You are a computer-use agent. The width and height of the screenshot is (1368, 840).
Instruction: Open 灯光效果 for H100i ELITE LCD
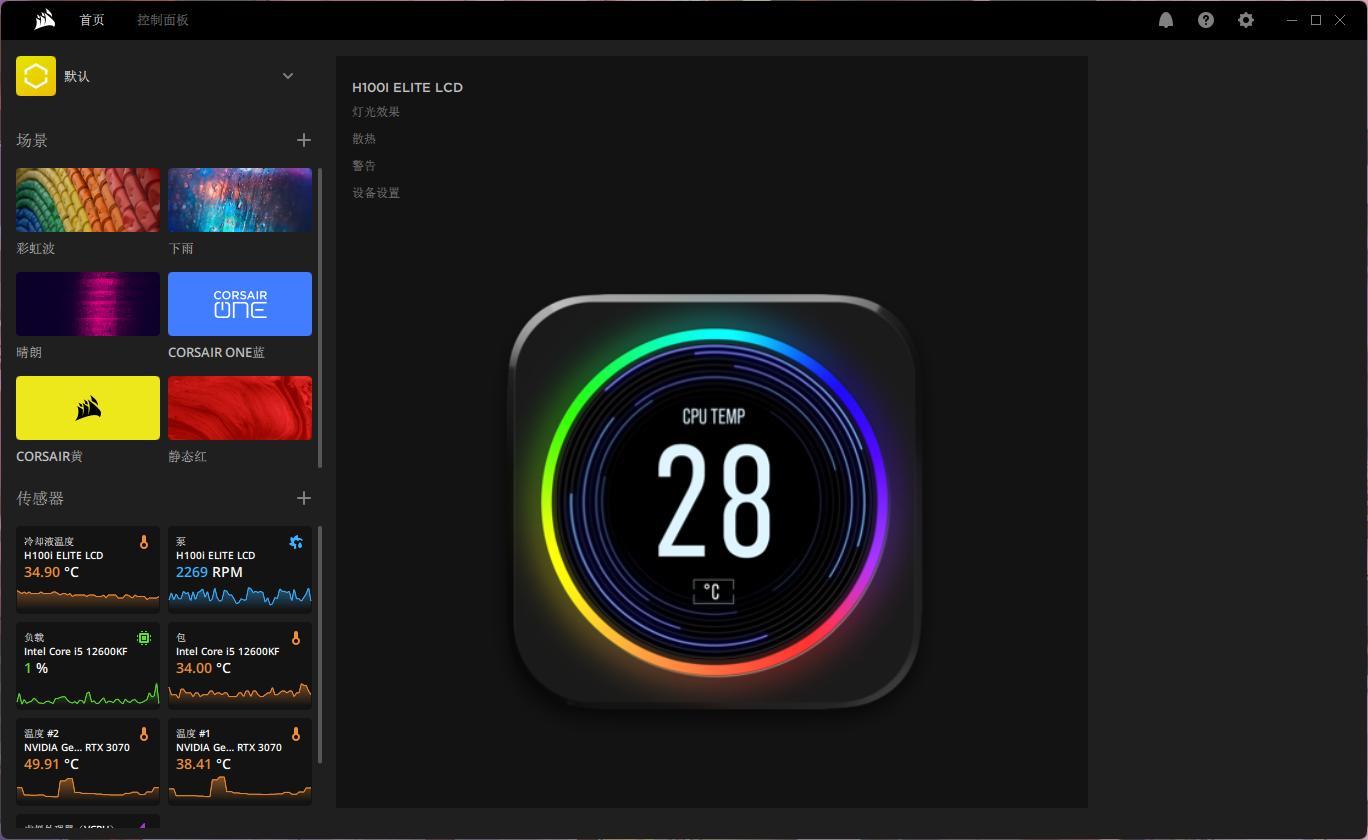pos(376,112)
